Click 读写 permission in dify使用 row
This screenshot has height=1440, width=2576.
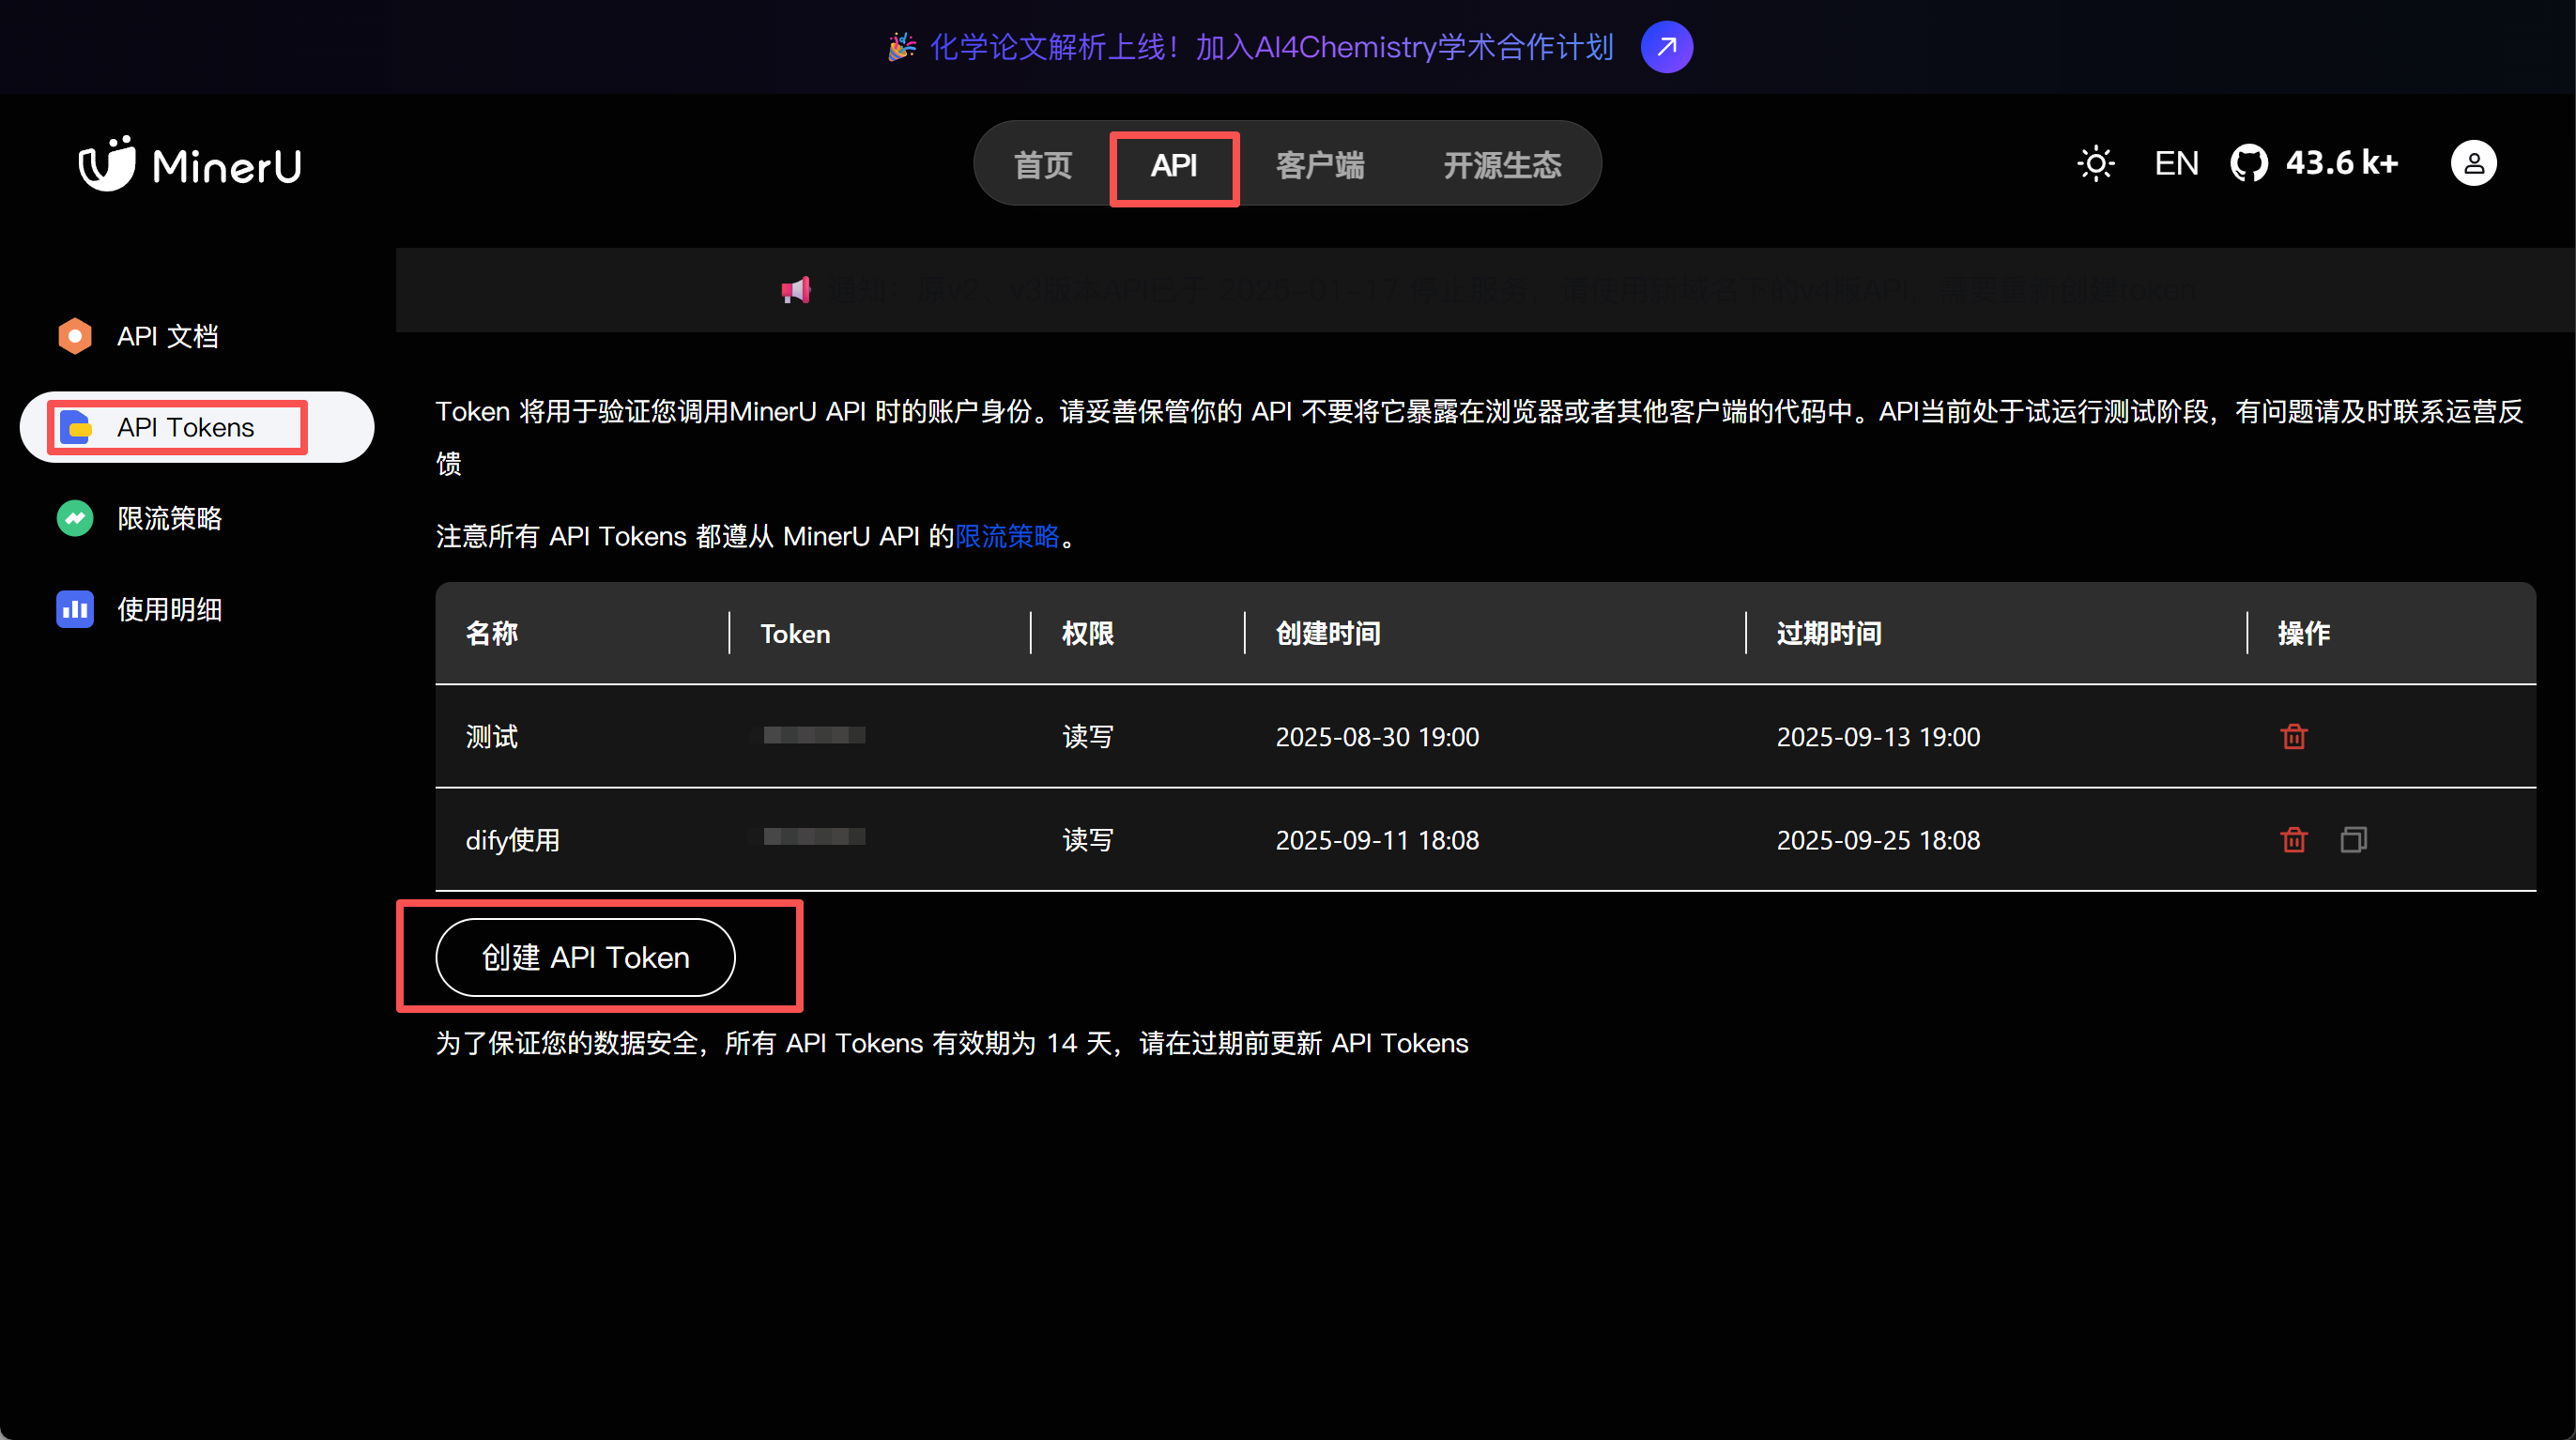1087,840
